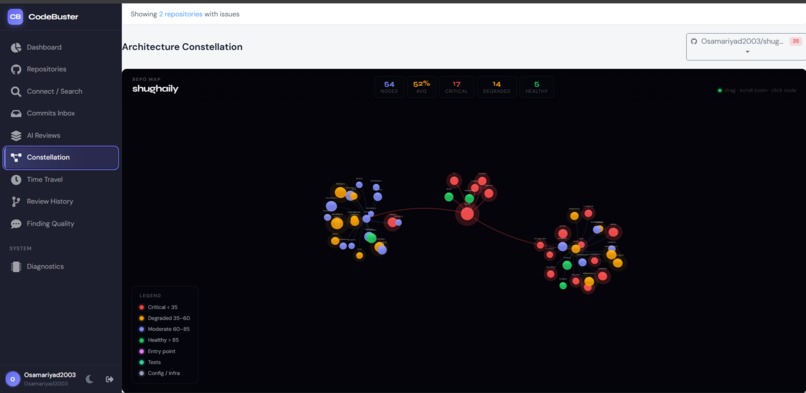
Task: Click the Review History branch icon
Action: (16, 202)
